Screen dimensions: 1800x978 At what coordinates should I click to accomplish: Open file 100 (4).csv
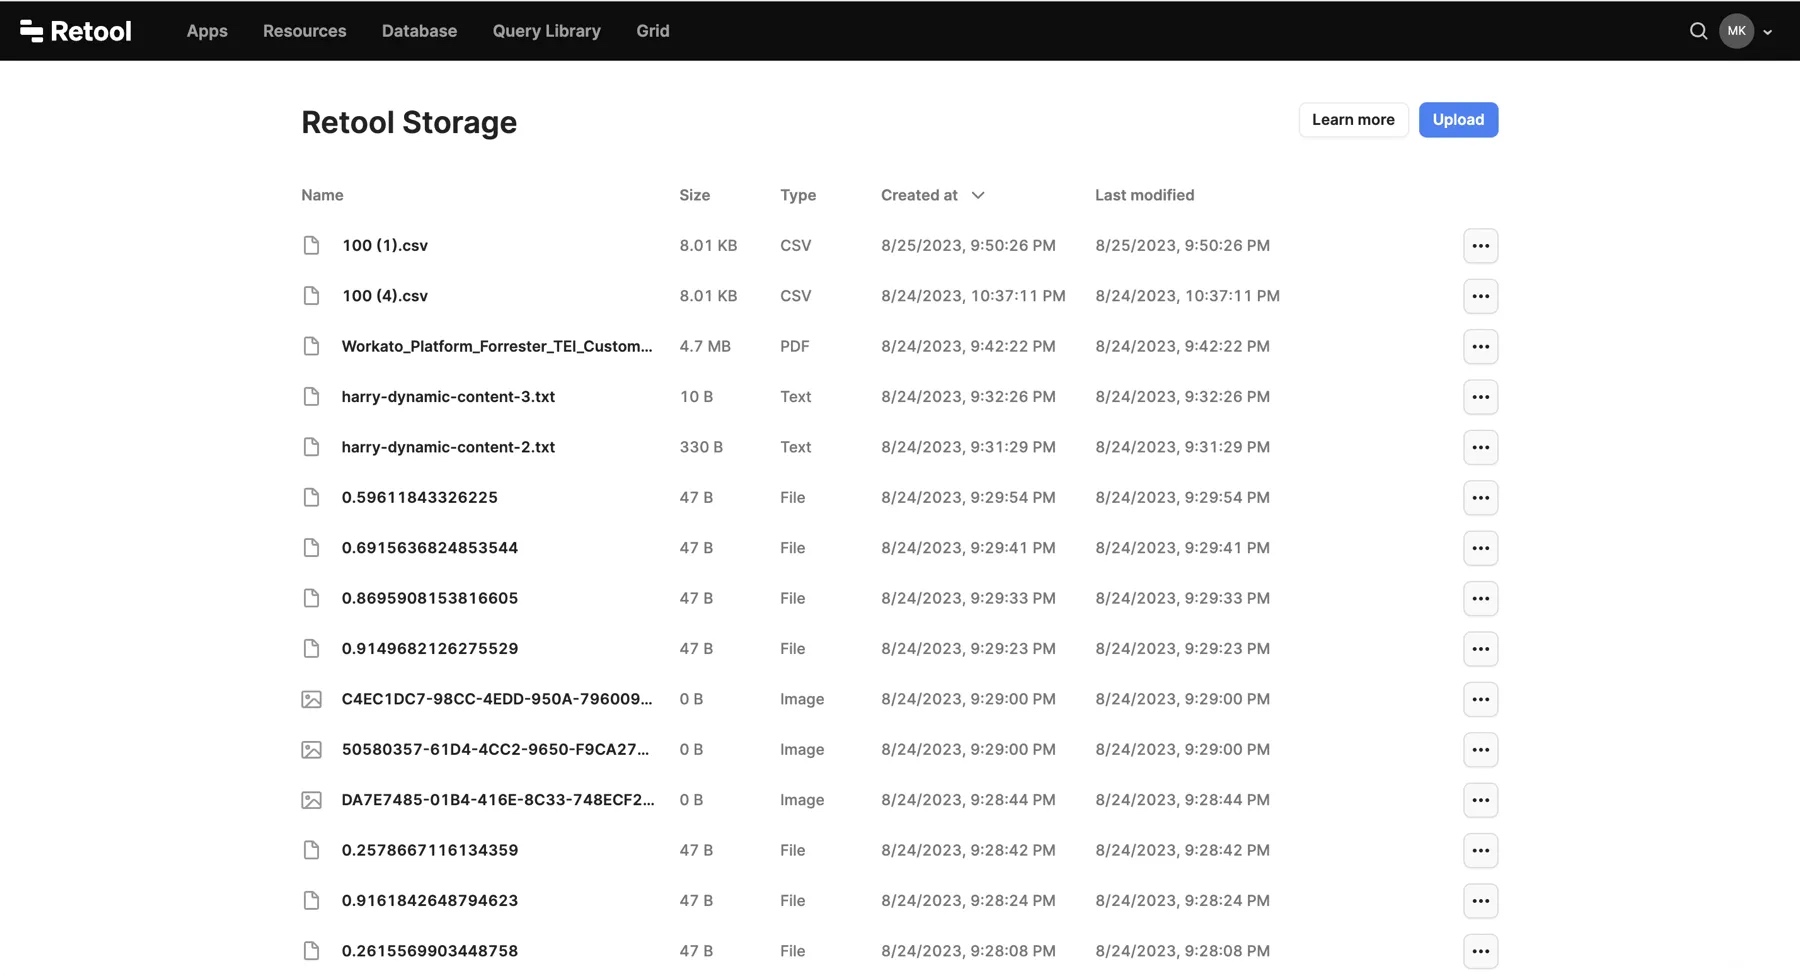(x=385, y=296)
